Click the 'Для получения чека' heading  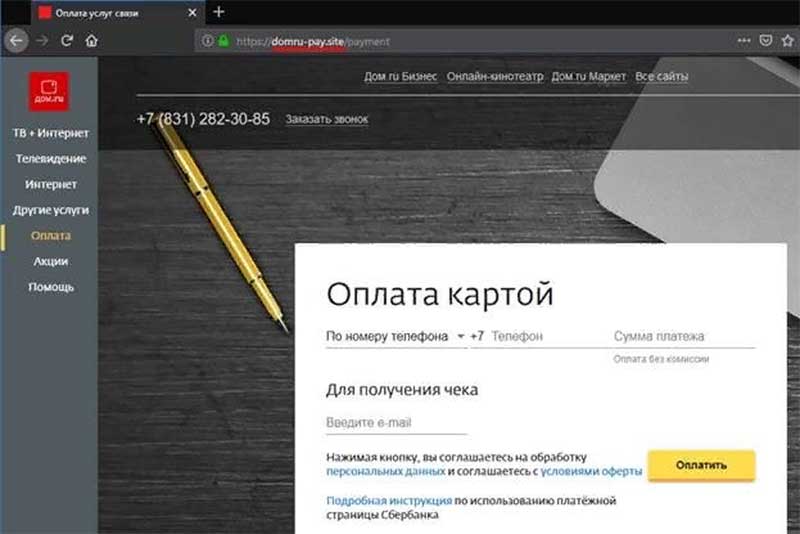coord(402,390)
